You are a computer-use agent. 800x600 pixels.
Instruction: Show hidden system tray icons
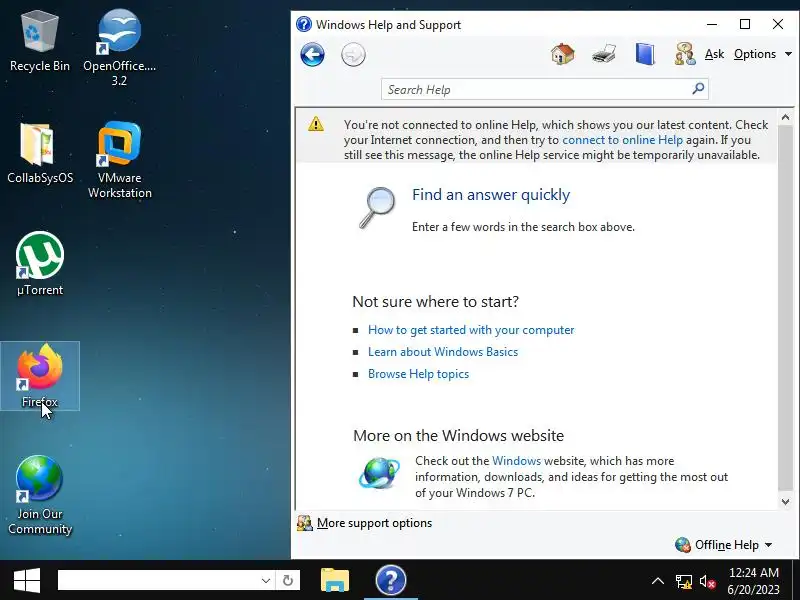658,581
